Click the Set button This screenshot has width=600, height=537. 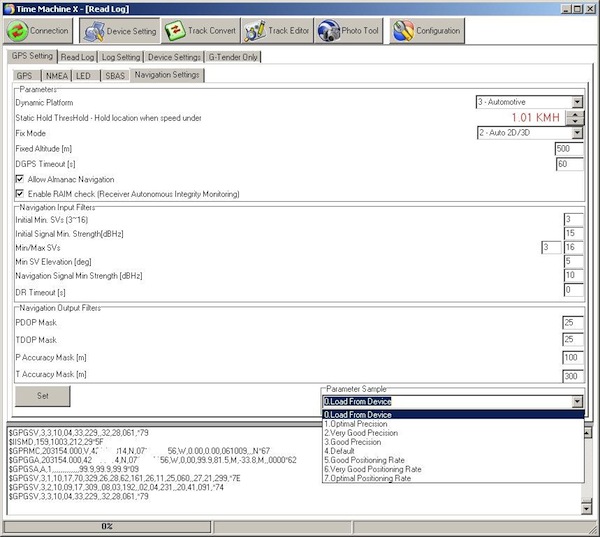42,396
